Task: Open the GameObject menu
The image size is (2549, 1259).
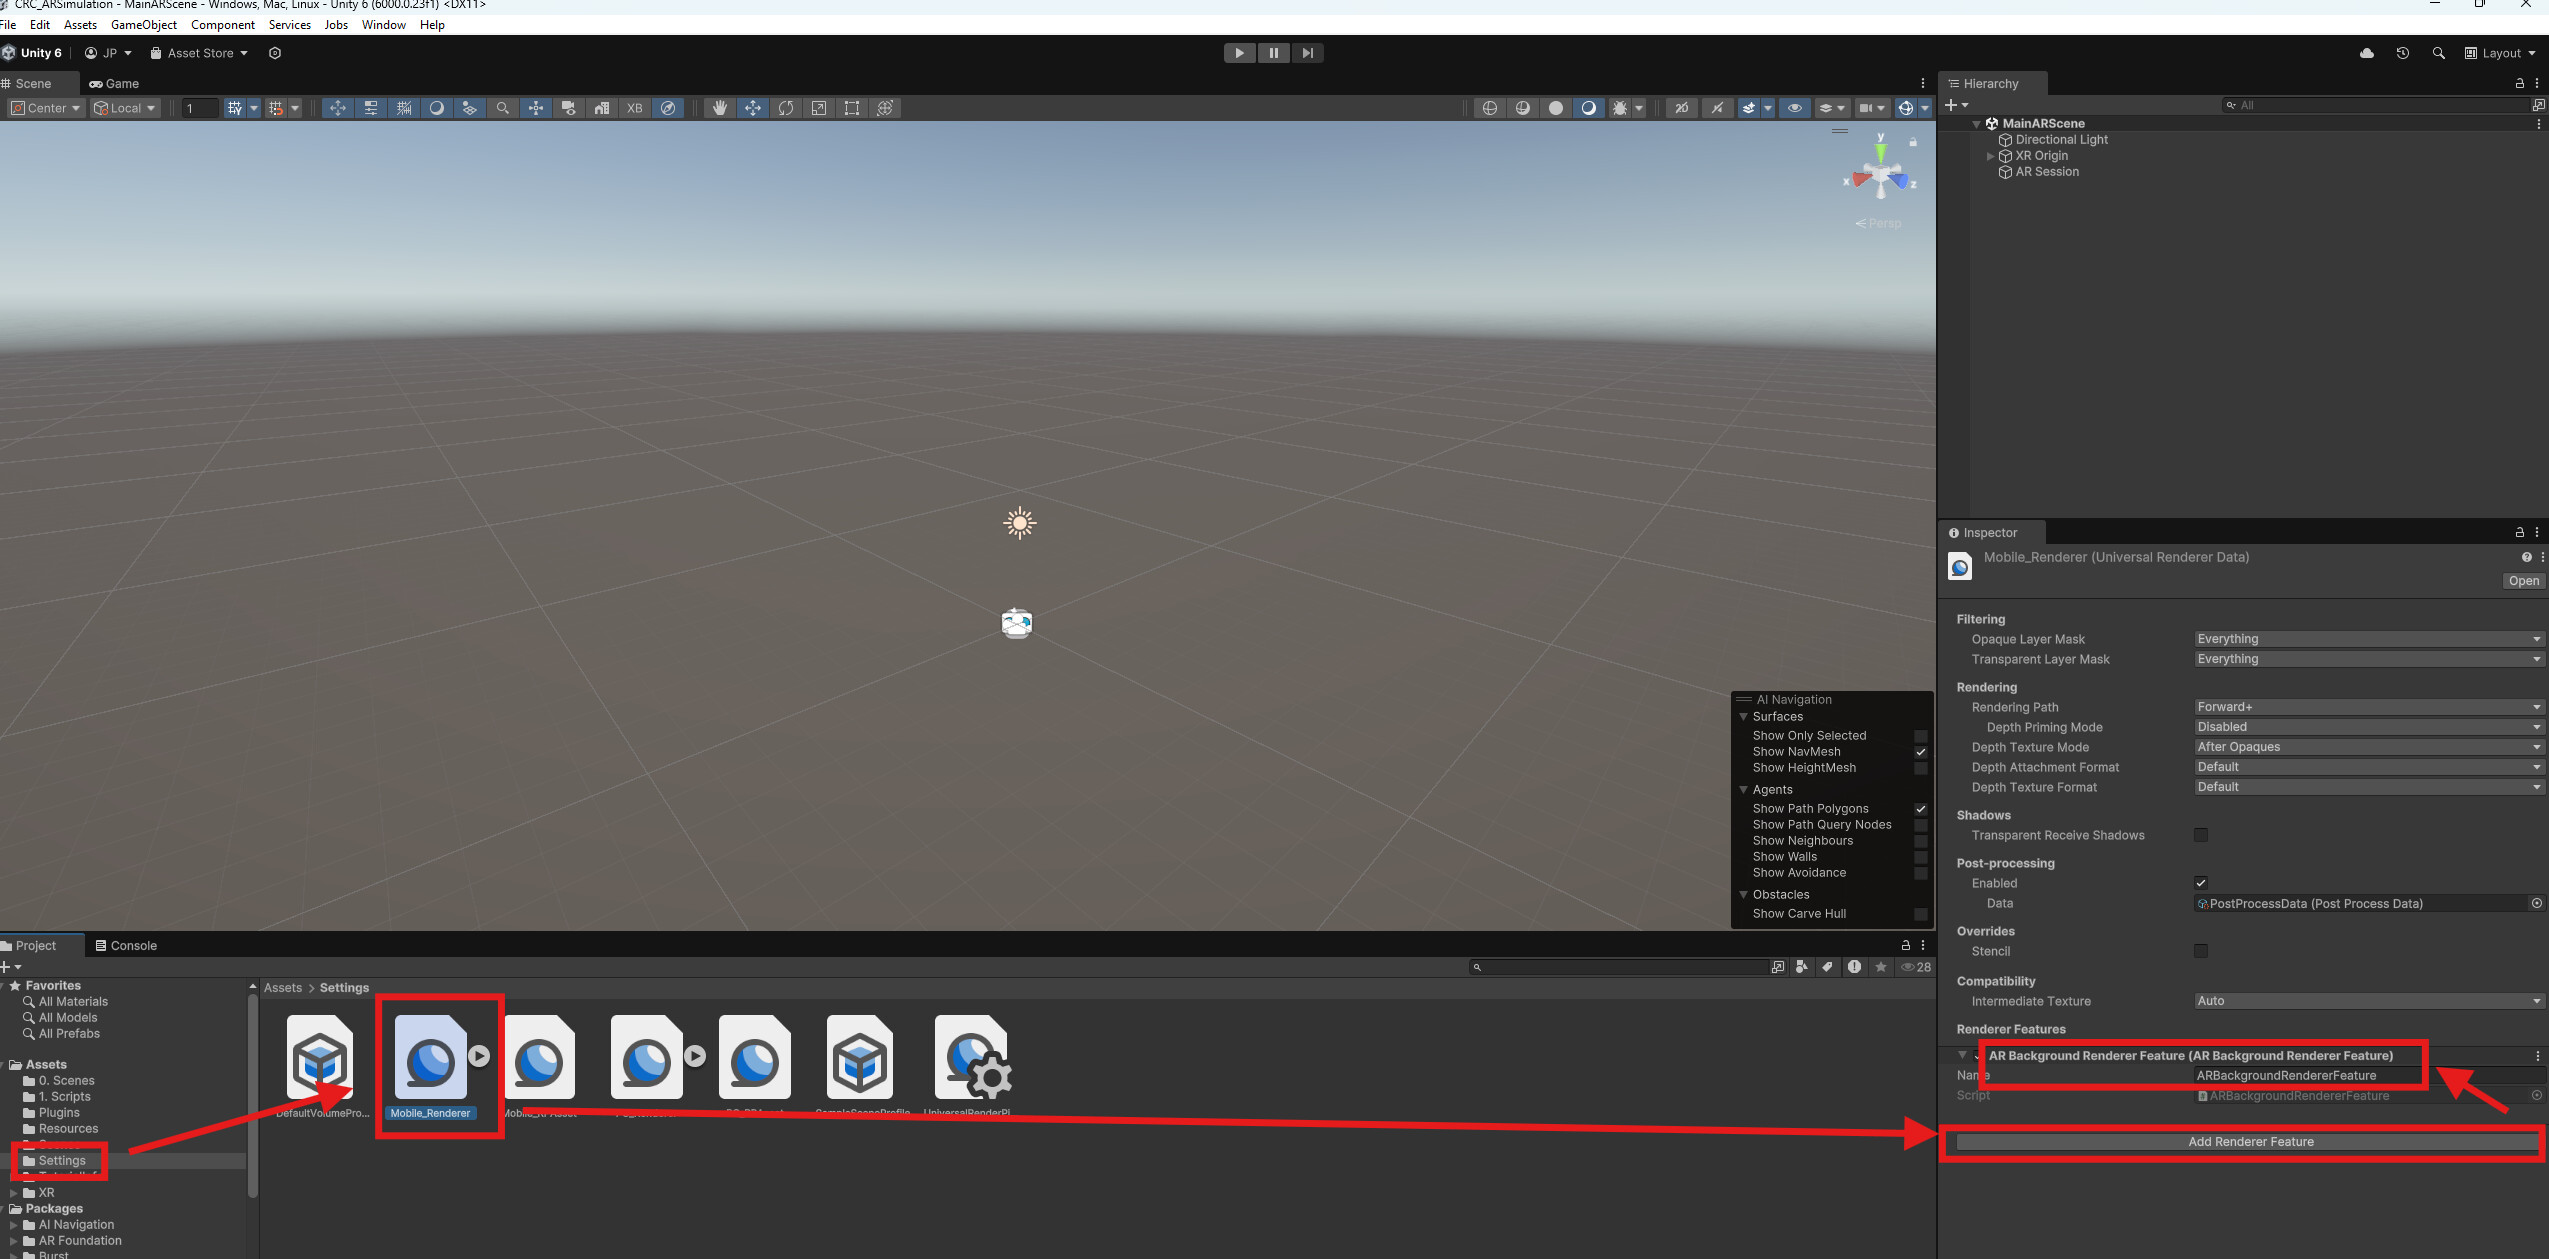Action: (144, 24)
